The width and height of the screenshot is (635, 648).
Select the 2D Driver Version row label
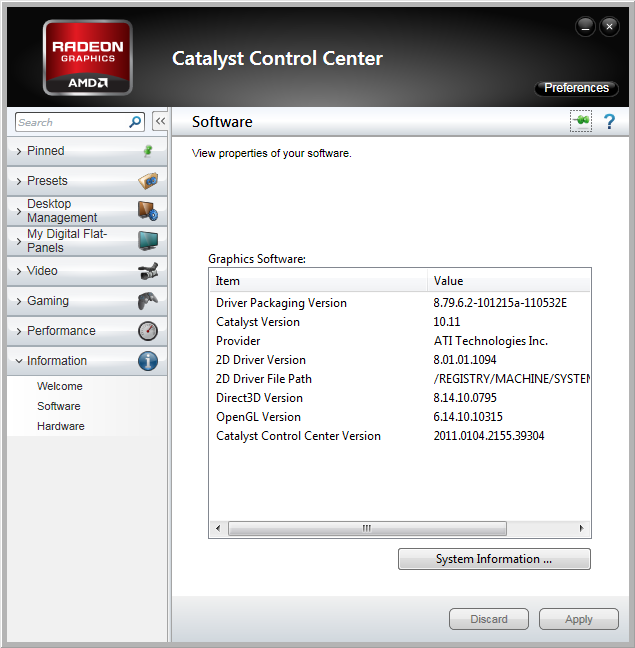[261, 360]
